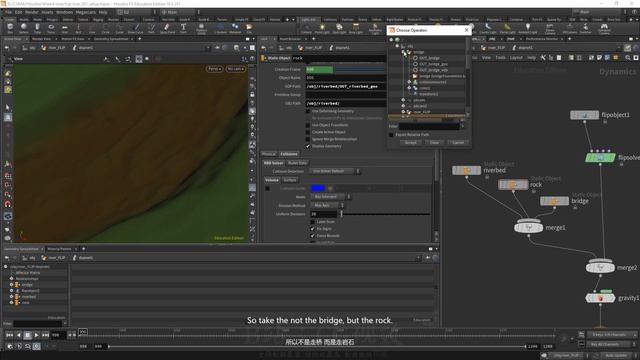Expand collisionsource1 in Choose Operator tree
The height and width of the screenshot is (360, 640).
tap(409, 82)
